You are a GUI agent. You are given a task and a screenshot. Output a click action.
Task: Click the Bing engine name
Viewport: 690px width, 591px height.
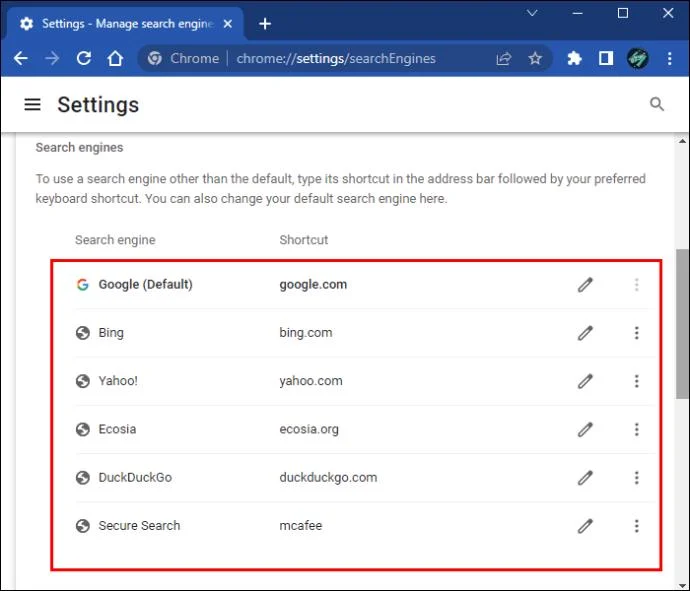(x=111, y=333)
